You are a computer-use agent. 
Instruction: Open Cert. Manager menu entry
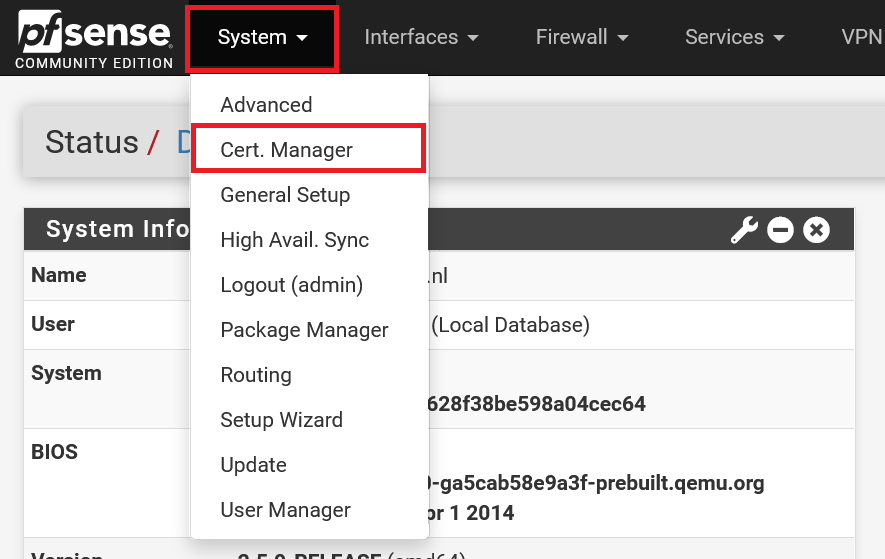tap(287, 150)
